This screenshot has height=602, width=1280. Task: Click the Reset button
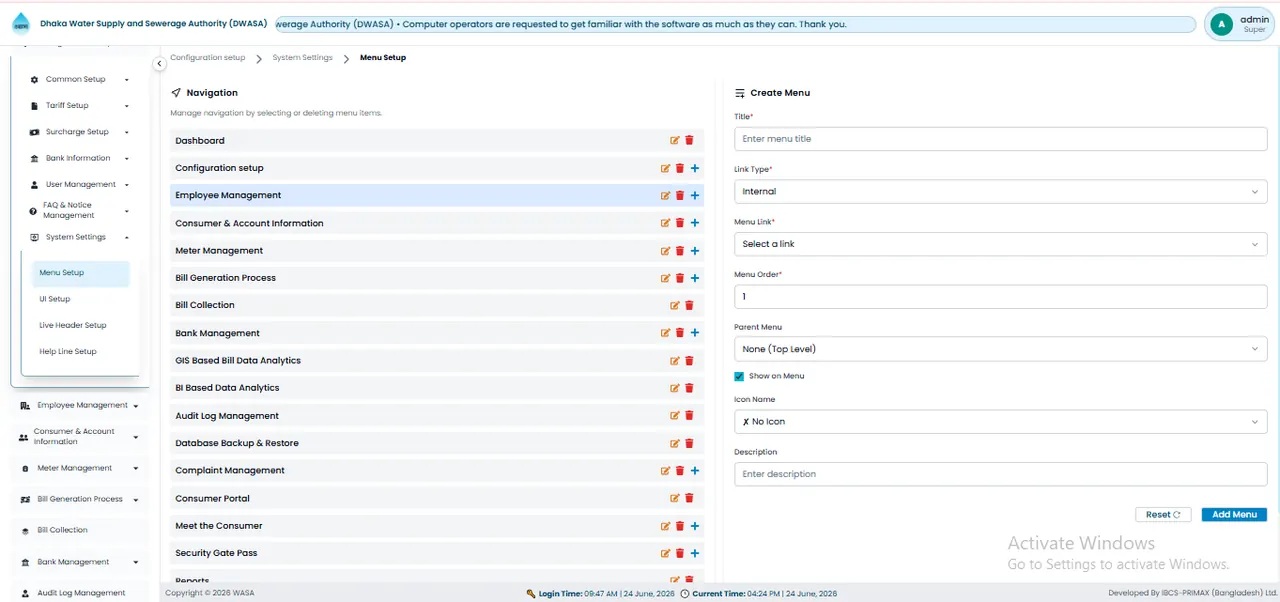pos(1163,515)
